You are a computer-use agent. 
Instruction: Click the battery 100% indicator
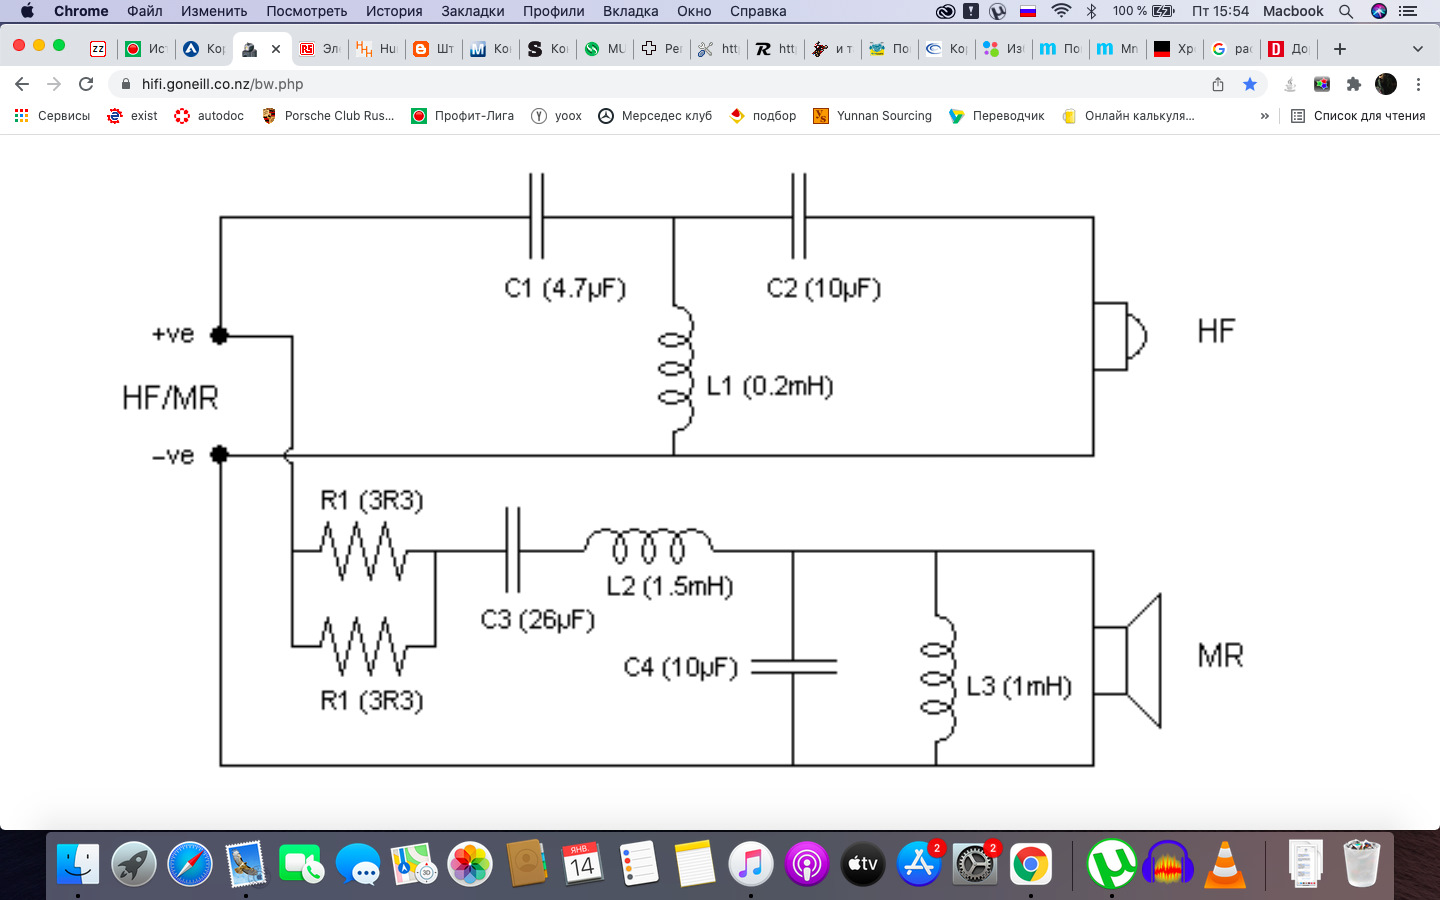[1144, 11]
